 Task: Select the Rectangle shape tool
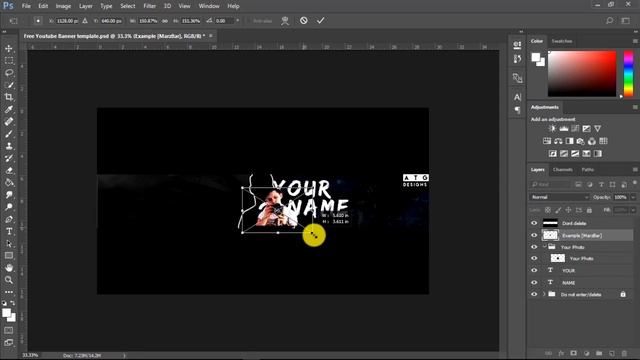coord(9,256)
